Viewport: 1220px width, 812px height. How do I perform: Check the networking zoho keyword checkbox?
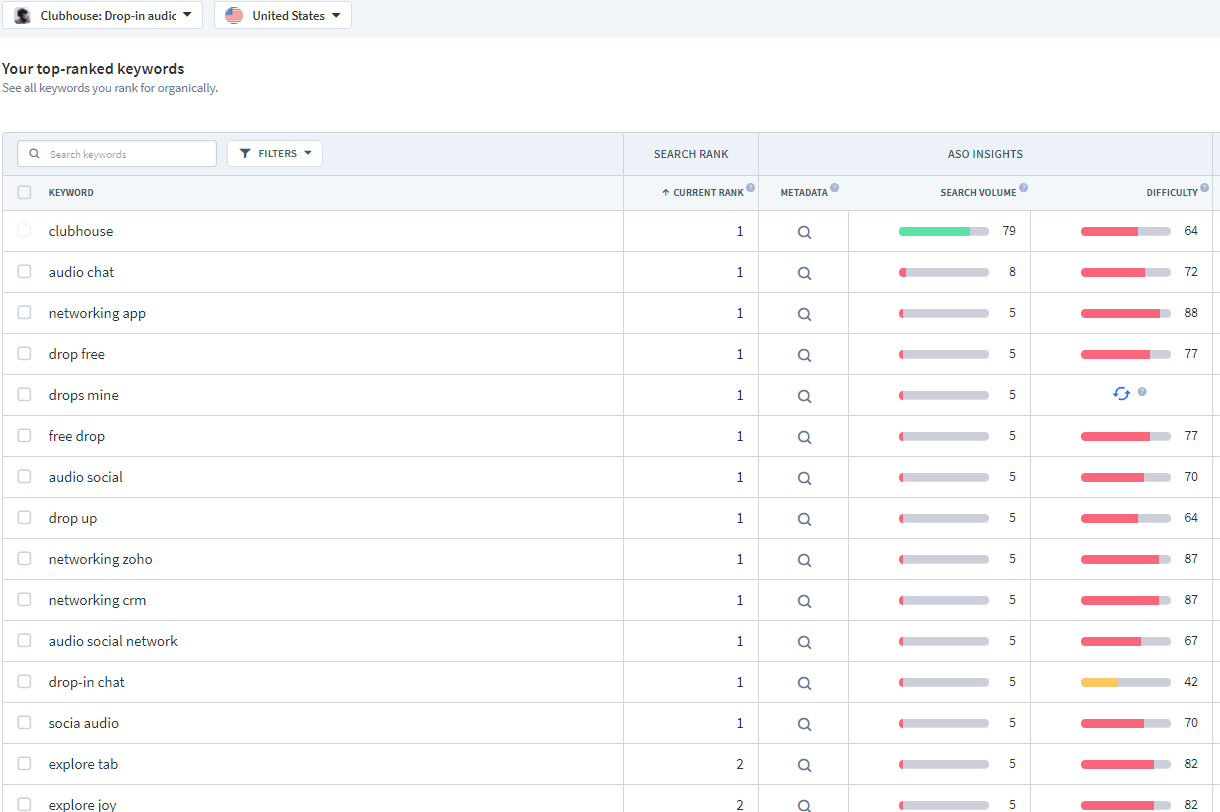coord(25,559)
